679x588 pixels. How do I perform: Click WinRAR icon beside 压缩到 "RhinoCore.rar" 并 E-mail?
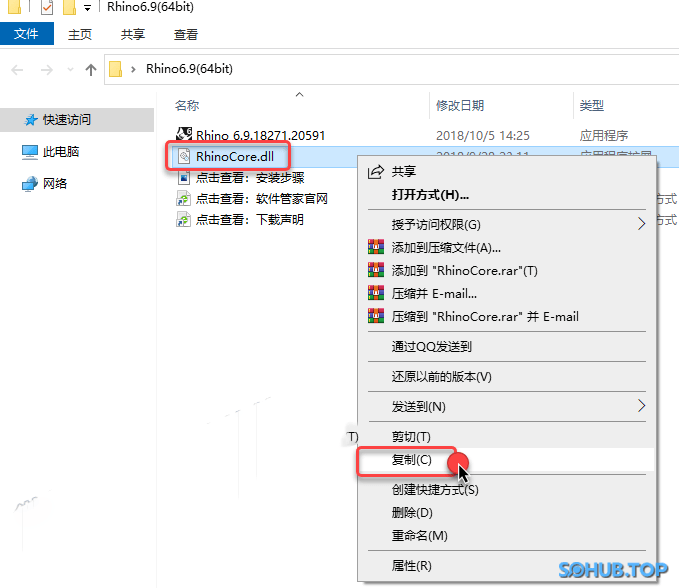click(x=376, y=316)
